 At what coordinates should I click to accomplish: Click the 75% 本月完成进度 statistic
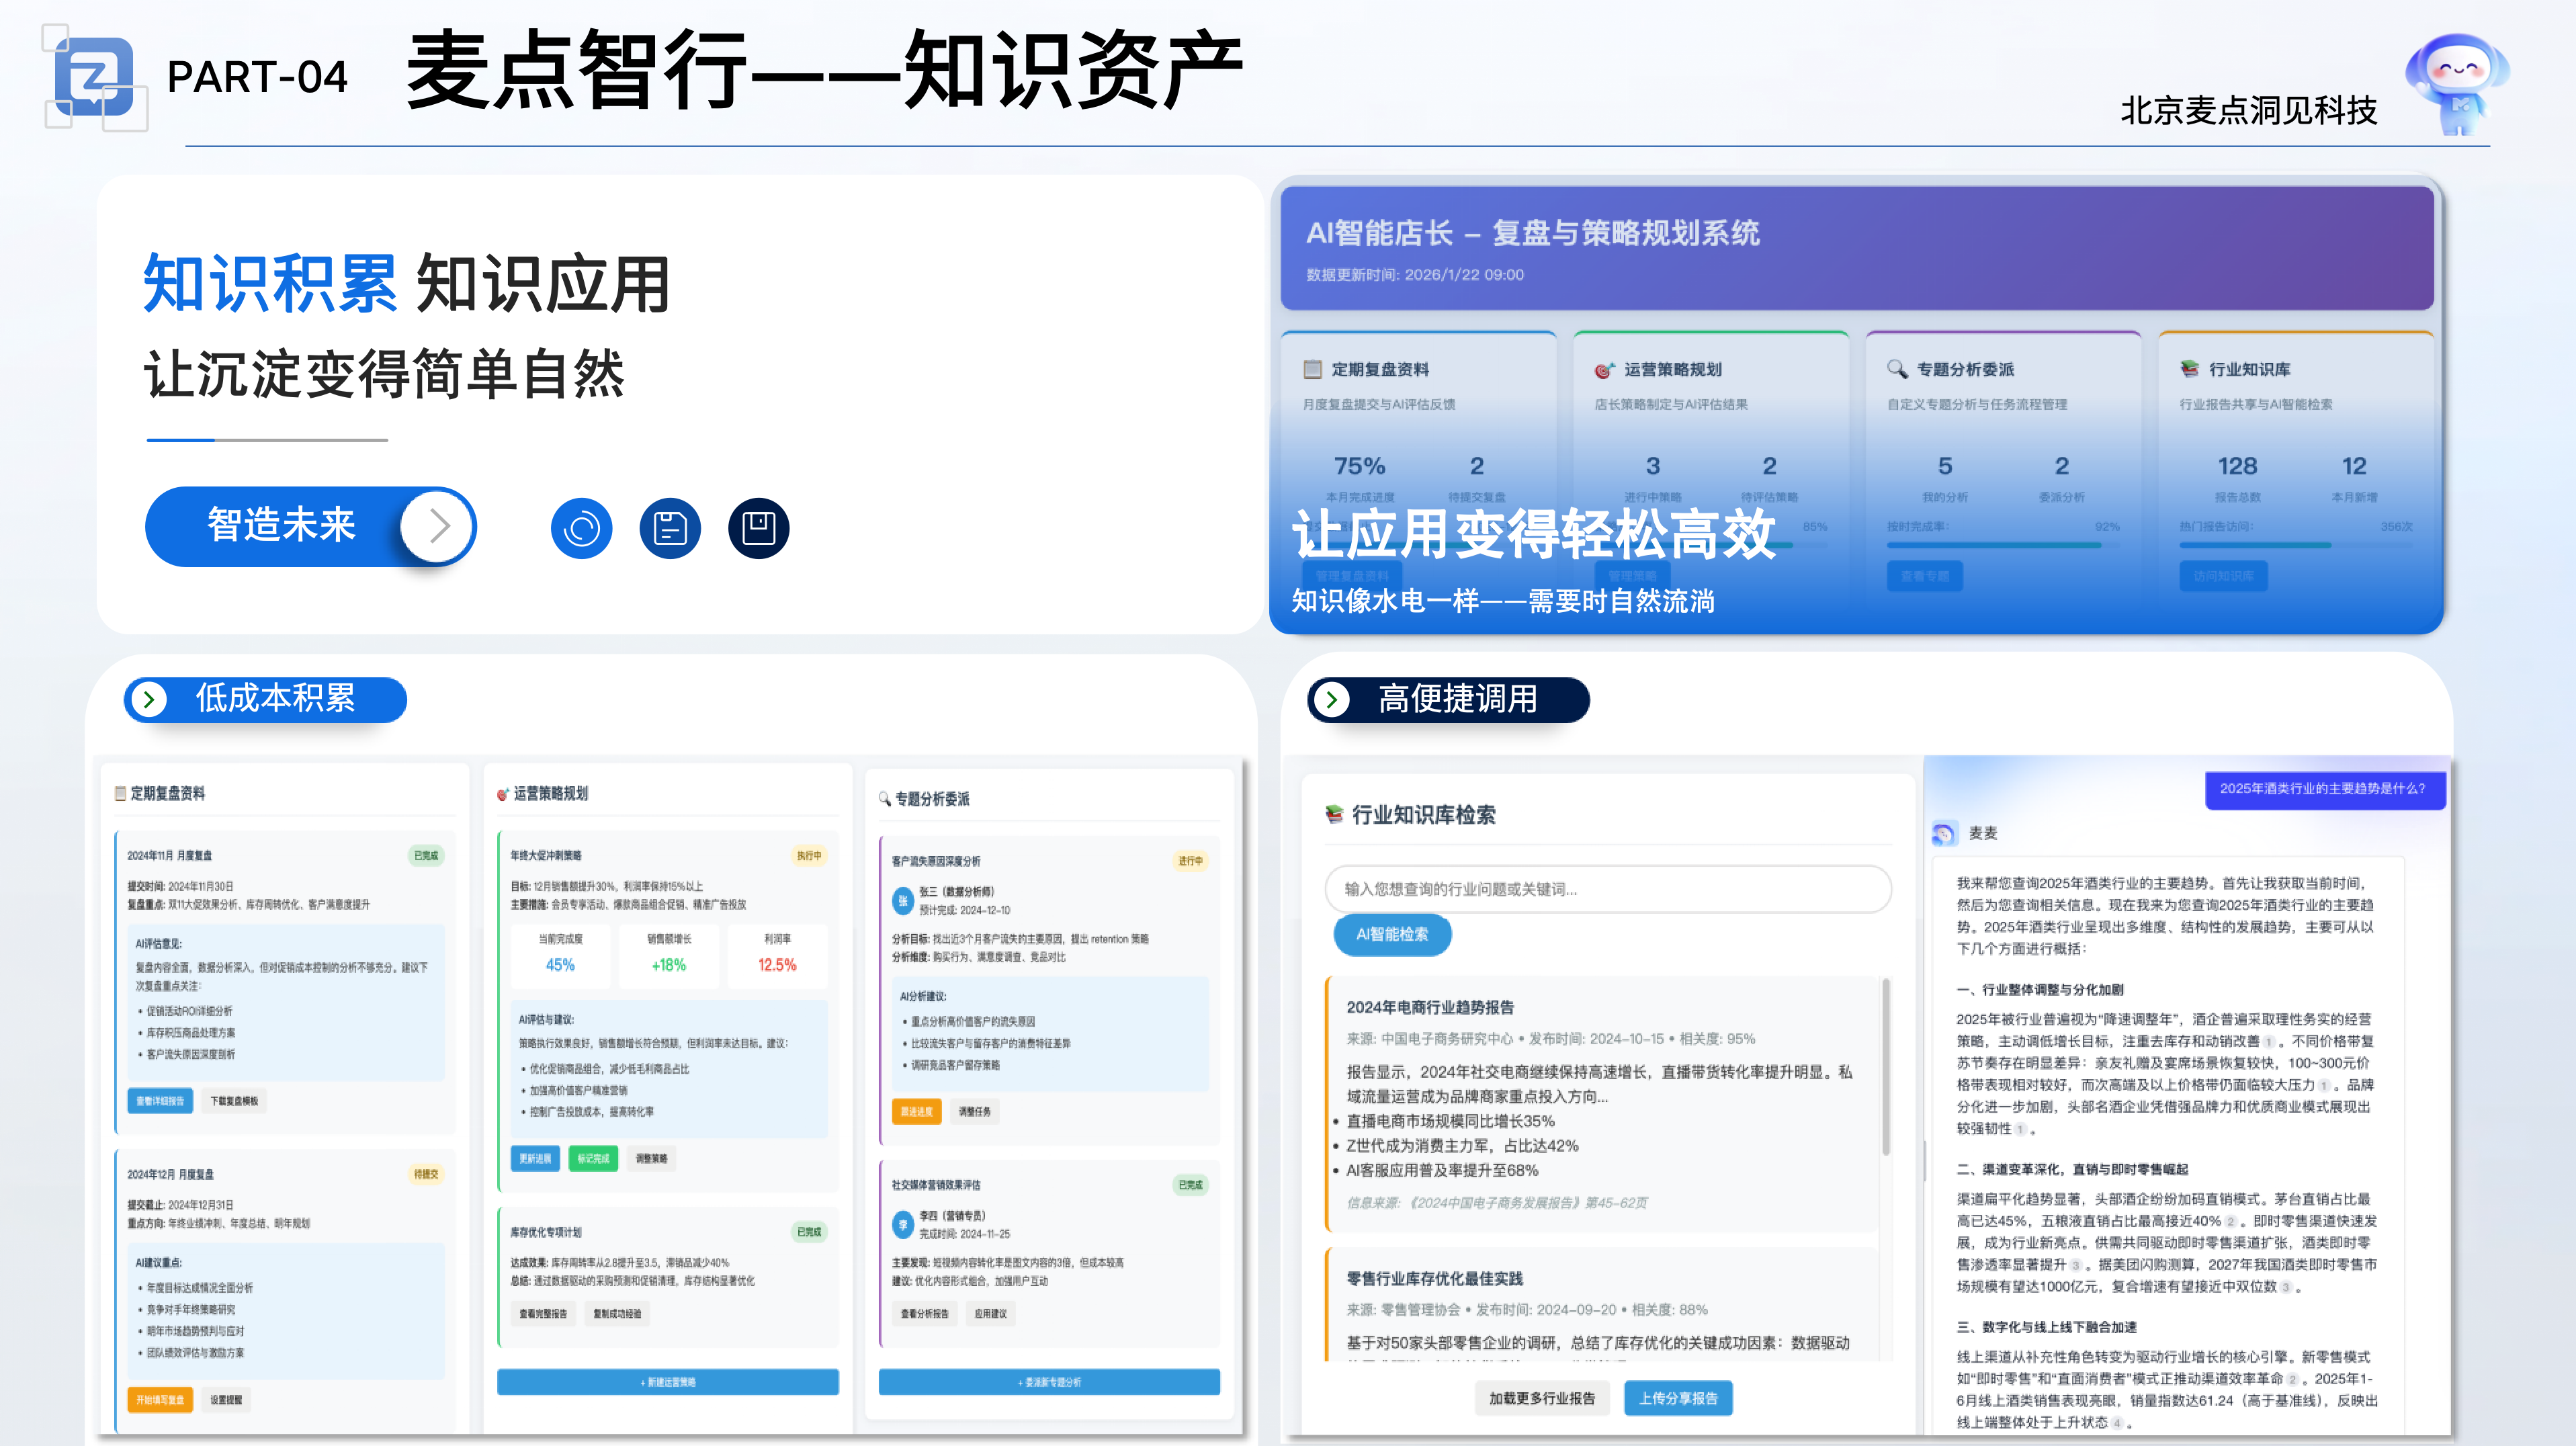pyautogui.click(x=1360, y=478)
